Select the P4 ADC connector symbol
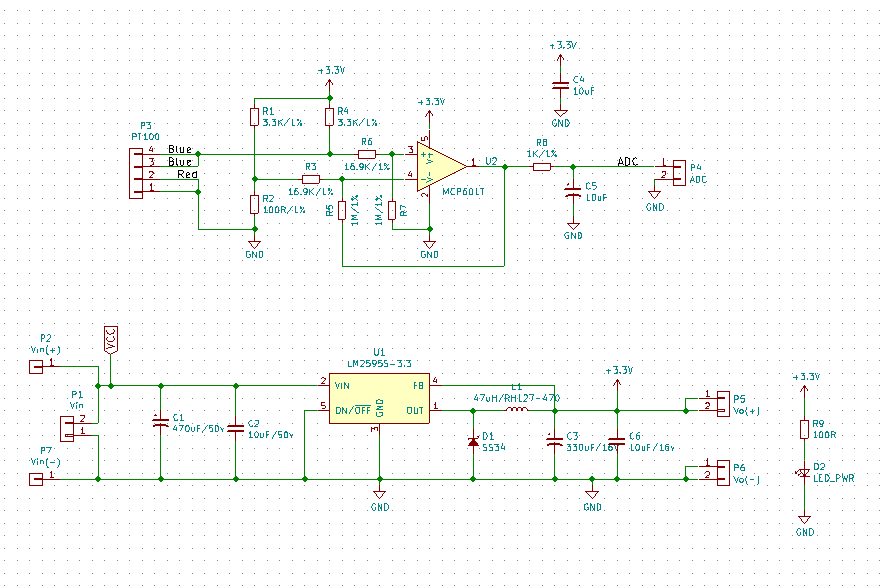This screenshot has height=588, width=880. click(x=679, y=173)
